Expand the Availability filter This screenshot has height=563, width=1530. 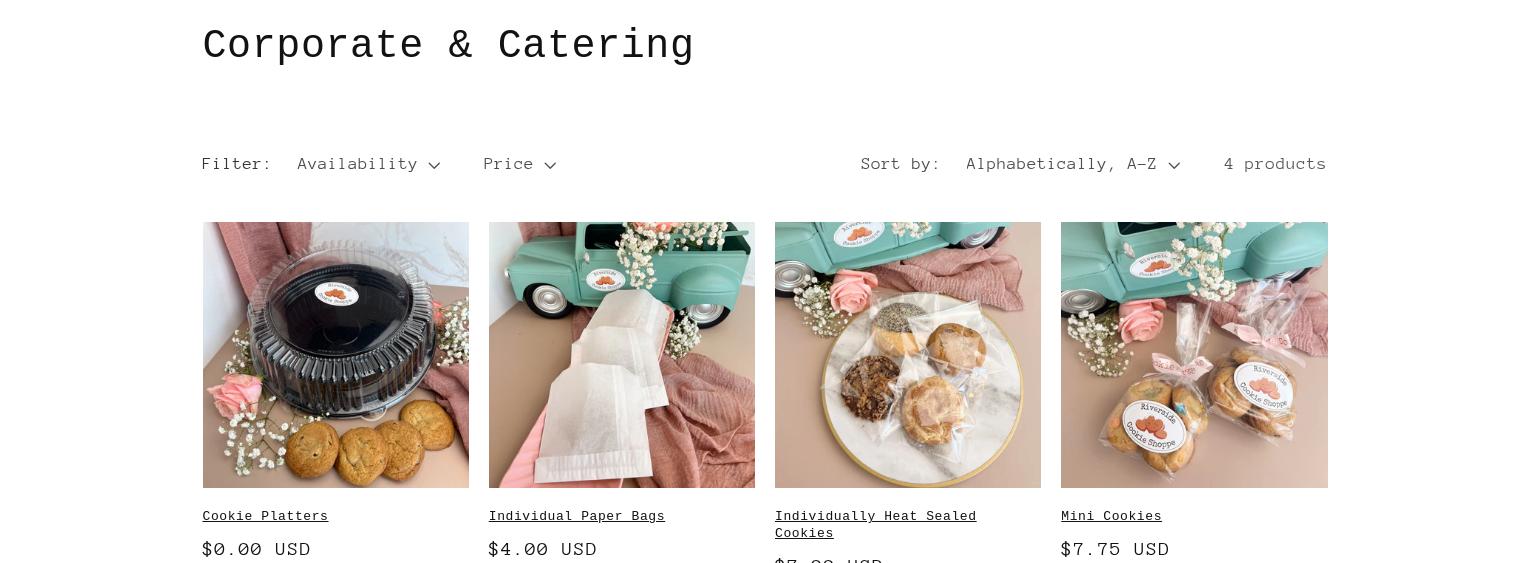pyautogui.click(x=368, y=164)
